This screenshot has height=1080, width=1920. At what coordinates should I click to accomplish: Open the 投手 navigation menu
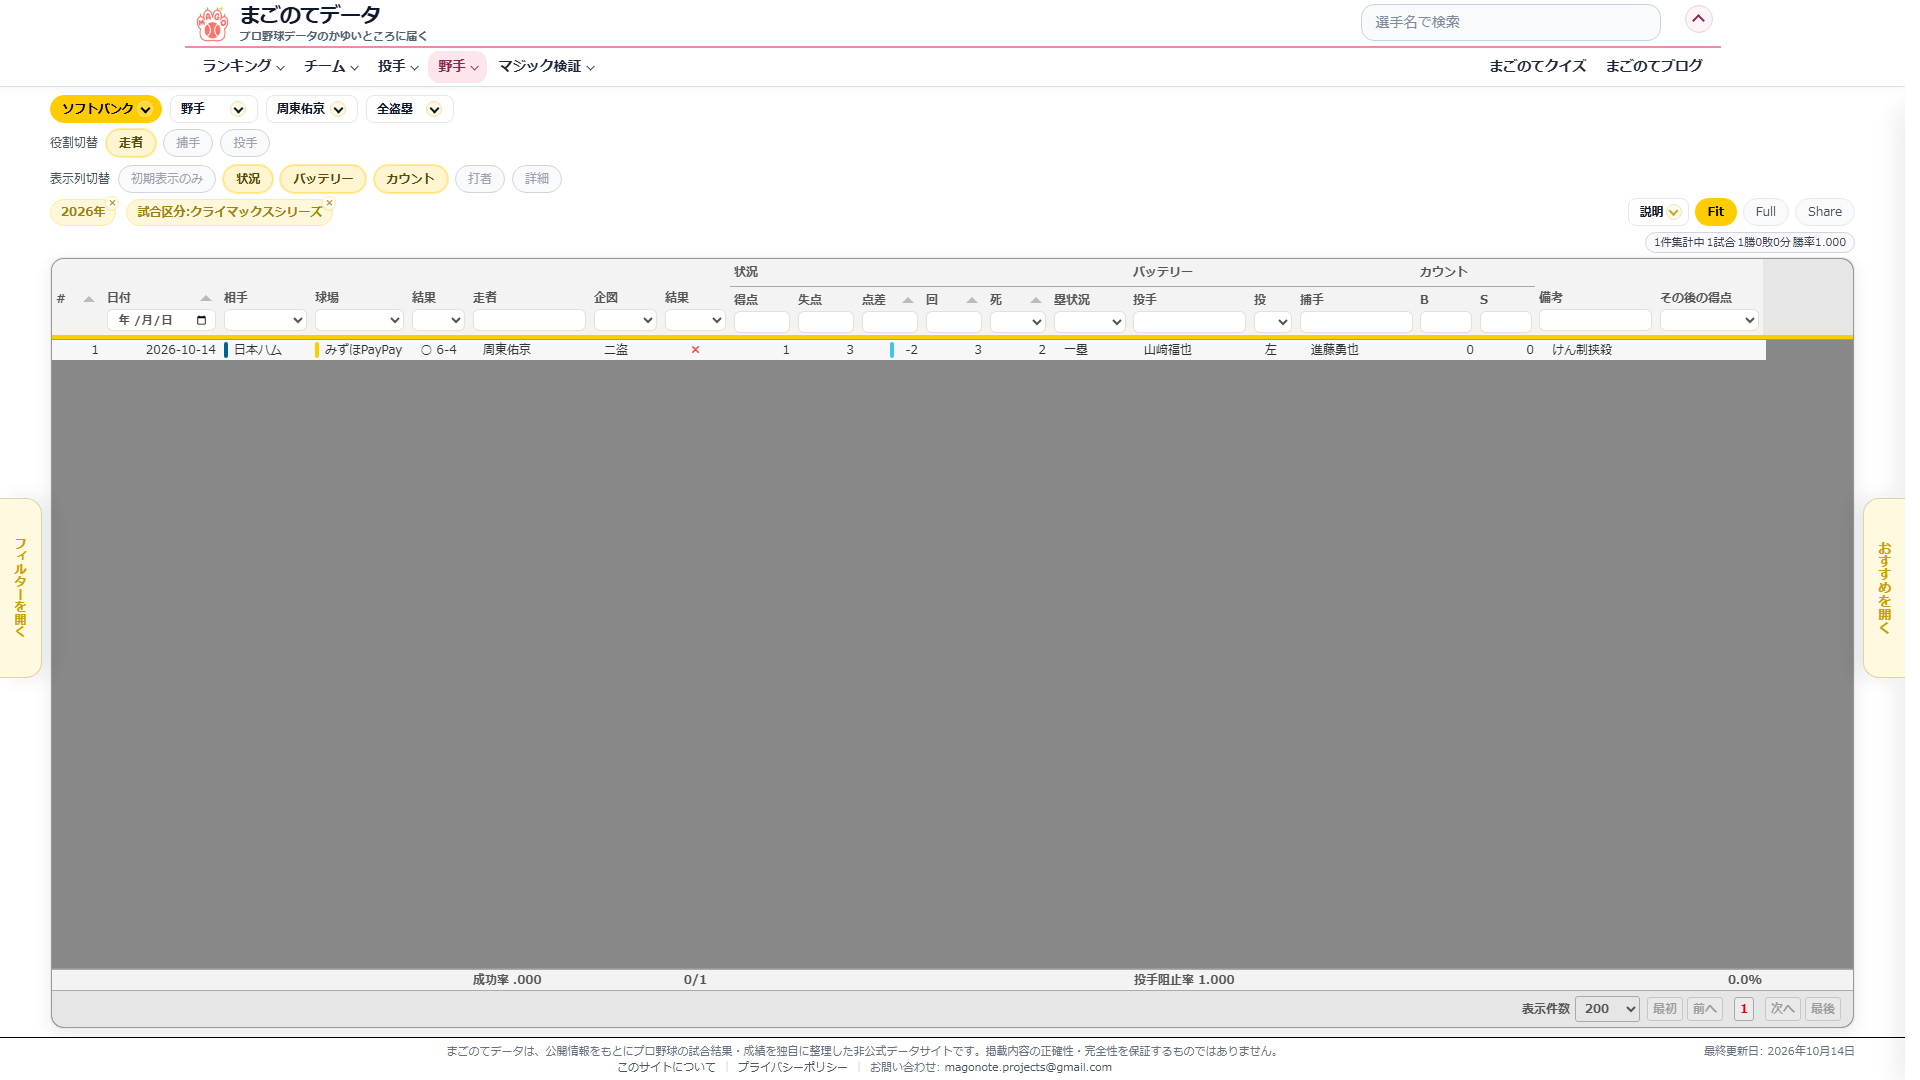pos(398,66)
